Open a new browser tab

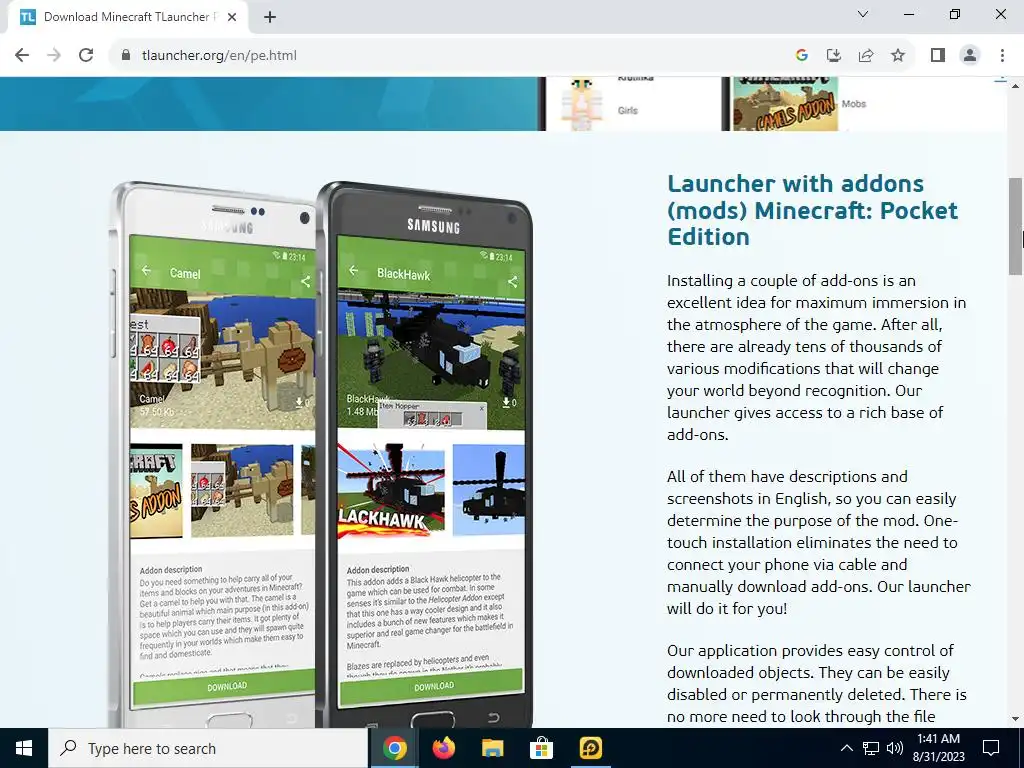click(270, 17)
